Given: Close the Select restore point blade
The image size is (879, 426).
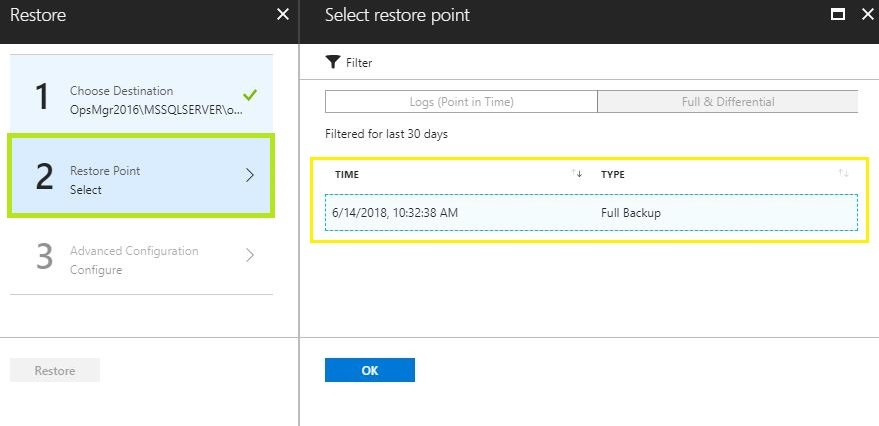Looking at the screenshot, I should 867,15.
